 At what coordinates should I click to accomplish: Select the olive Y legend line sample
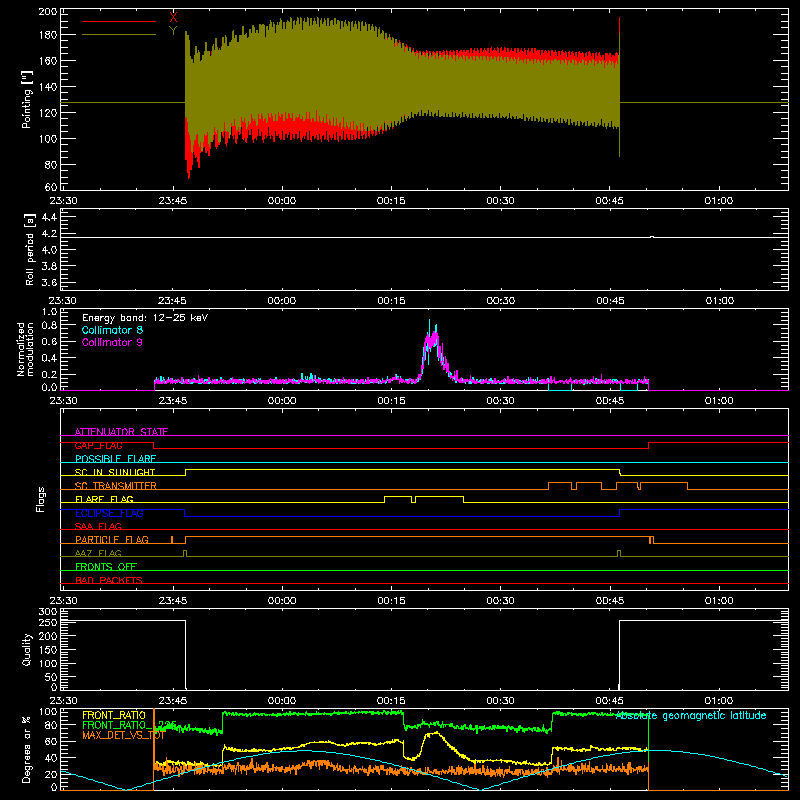click(119, 34)
